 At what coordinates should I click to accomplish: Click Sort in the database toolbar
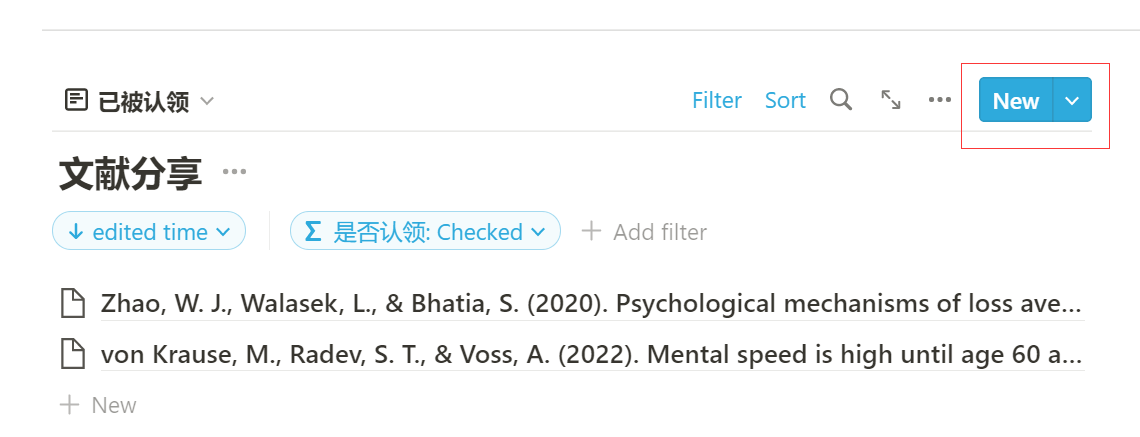[785, 101]
